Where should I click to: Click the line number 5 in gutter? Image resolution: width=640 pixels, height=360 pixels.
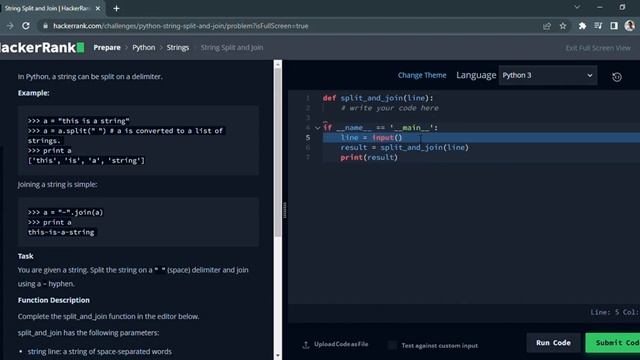[x=308, y=138]
